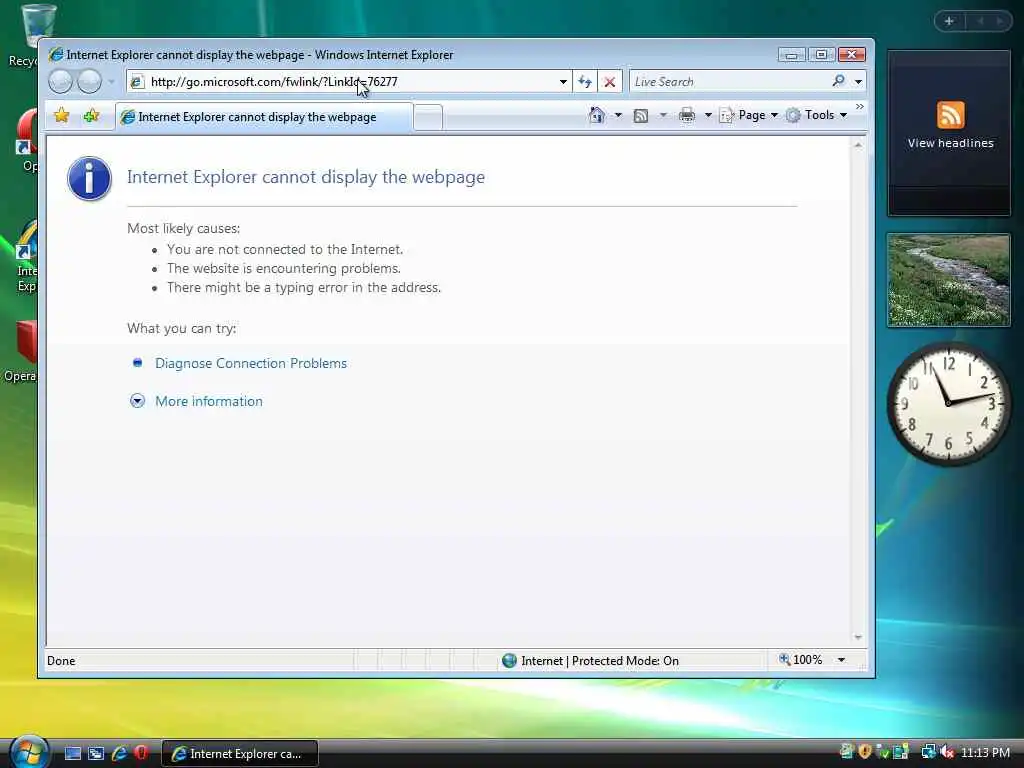Click the sidebar add gadgets plus button

coord(949,21)
